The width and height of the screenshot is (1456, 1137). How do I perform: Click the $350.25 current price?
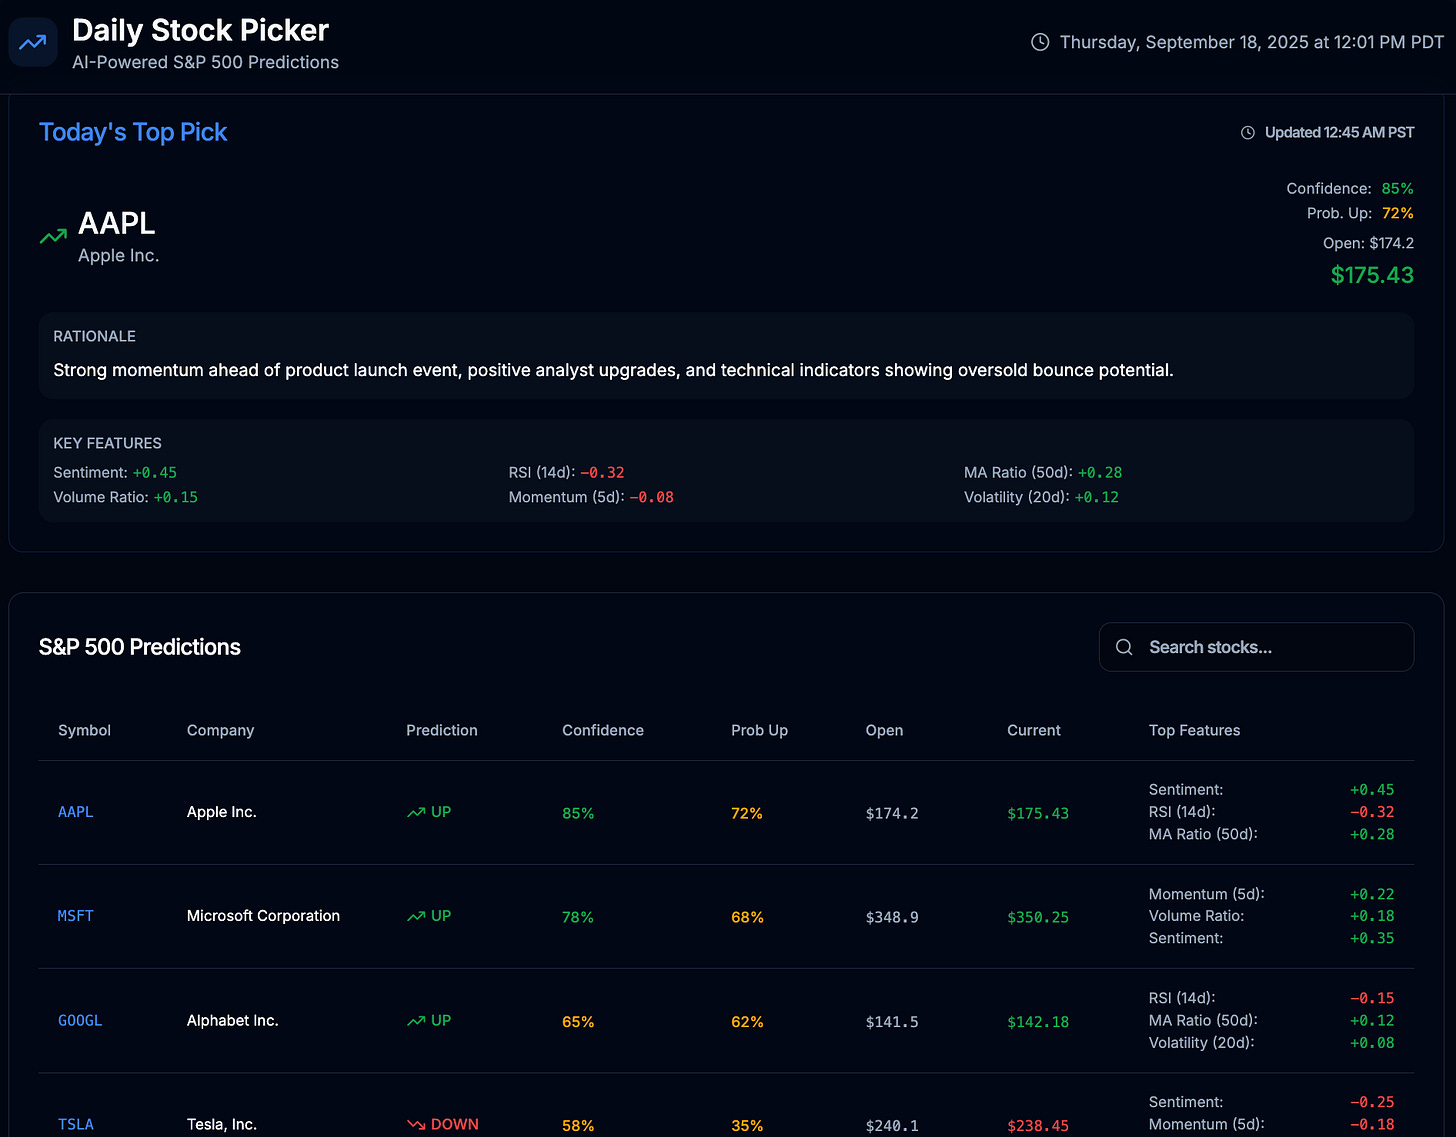(1038, 917)
